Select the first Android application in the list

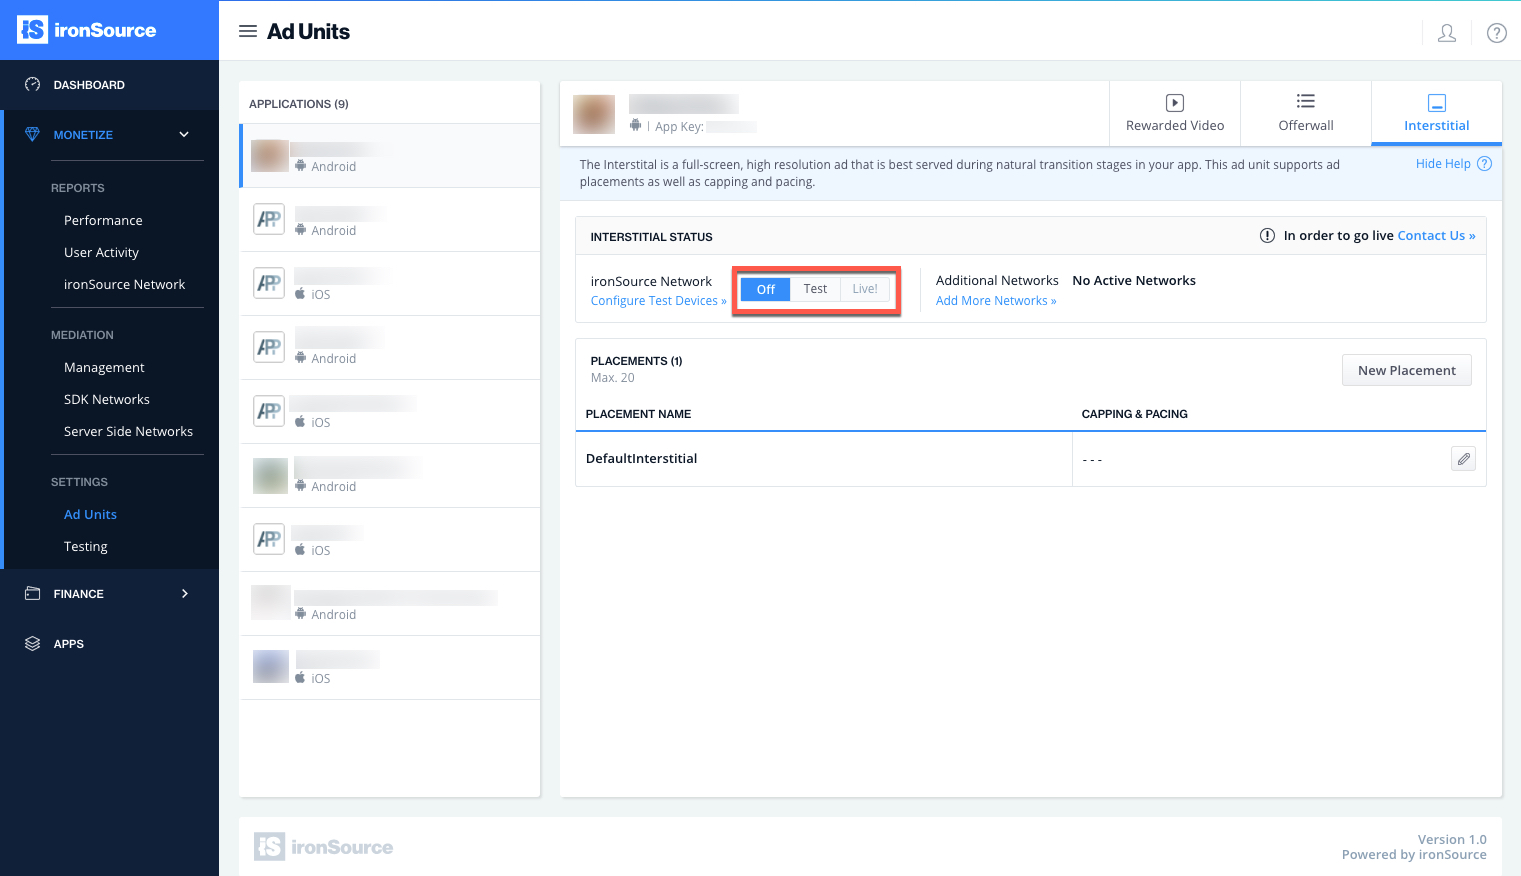(x=390, y=155)
